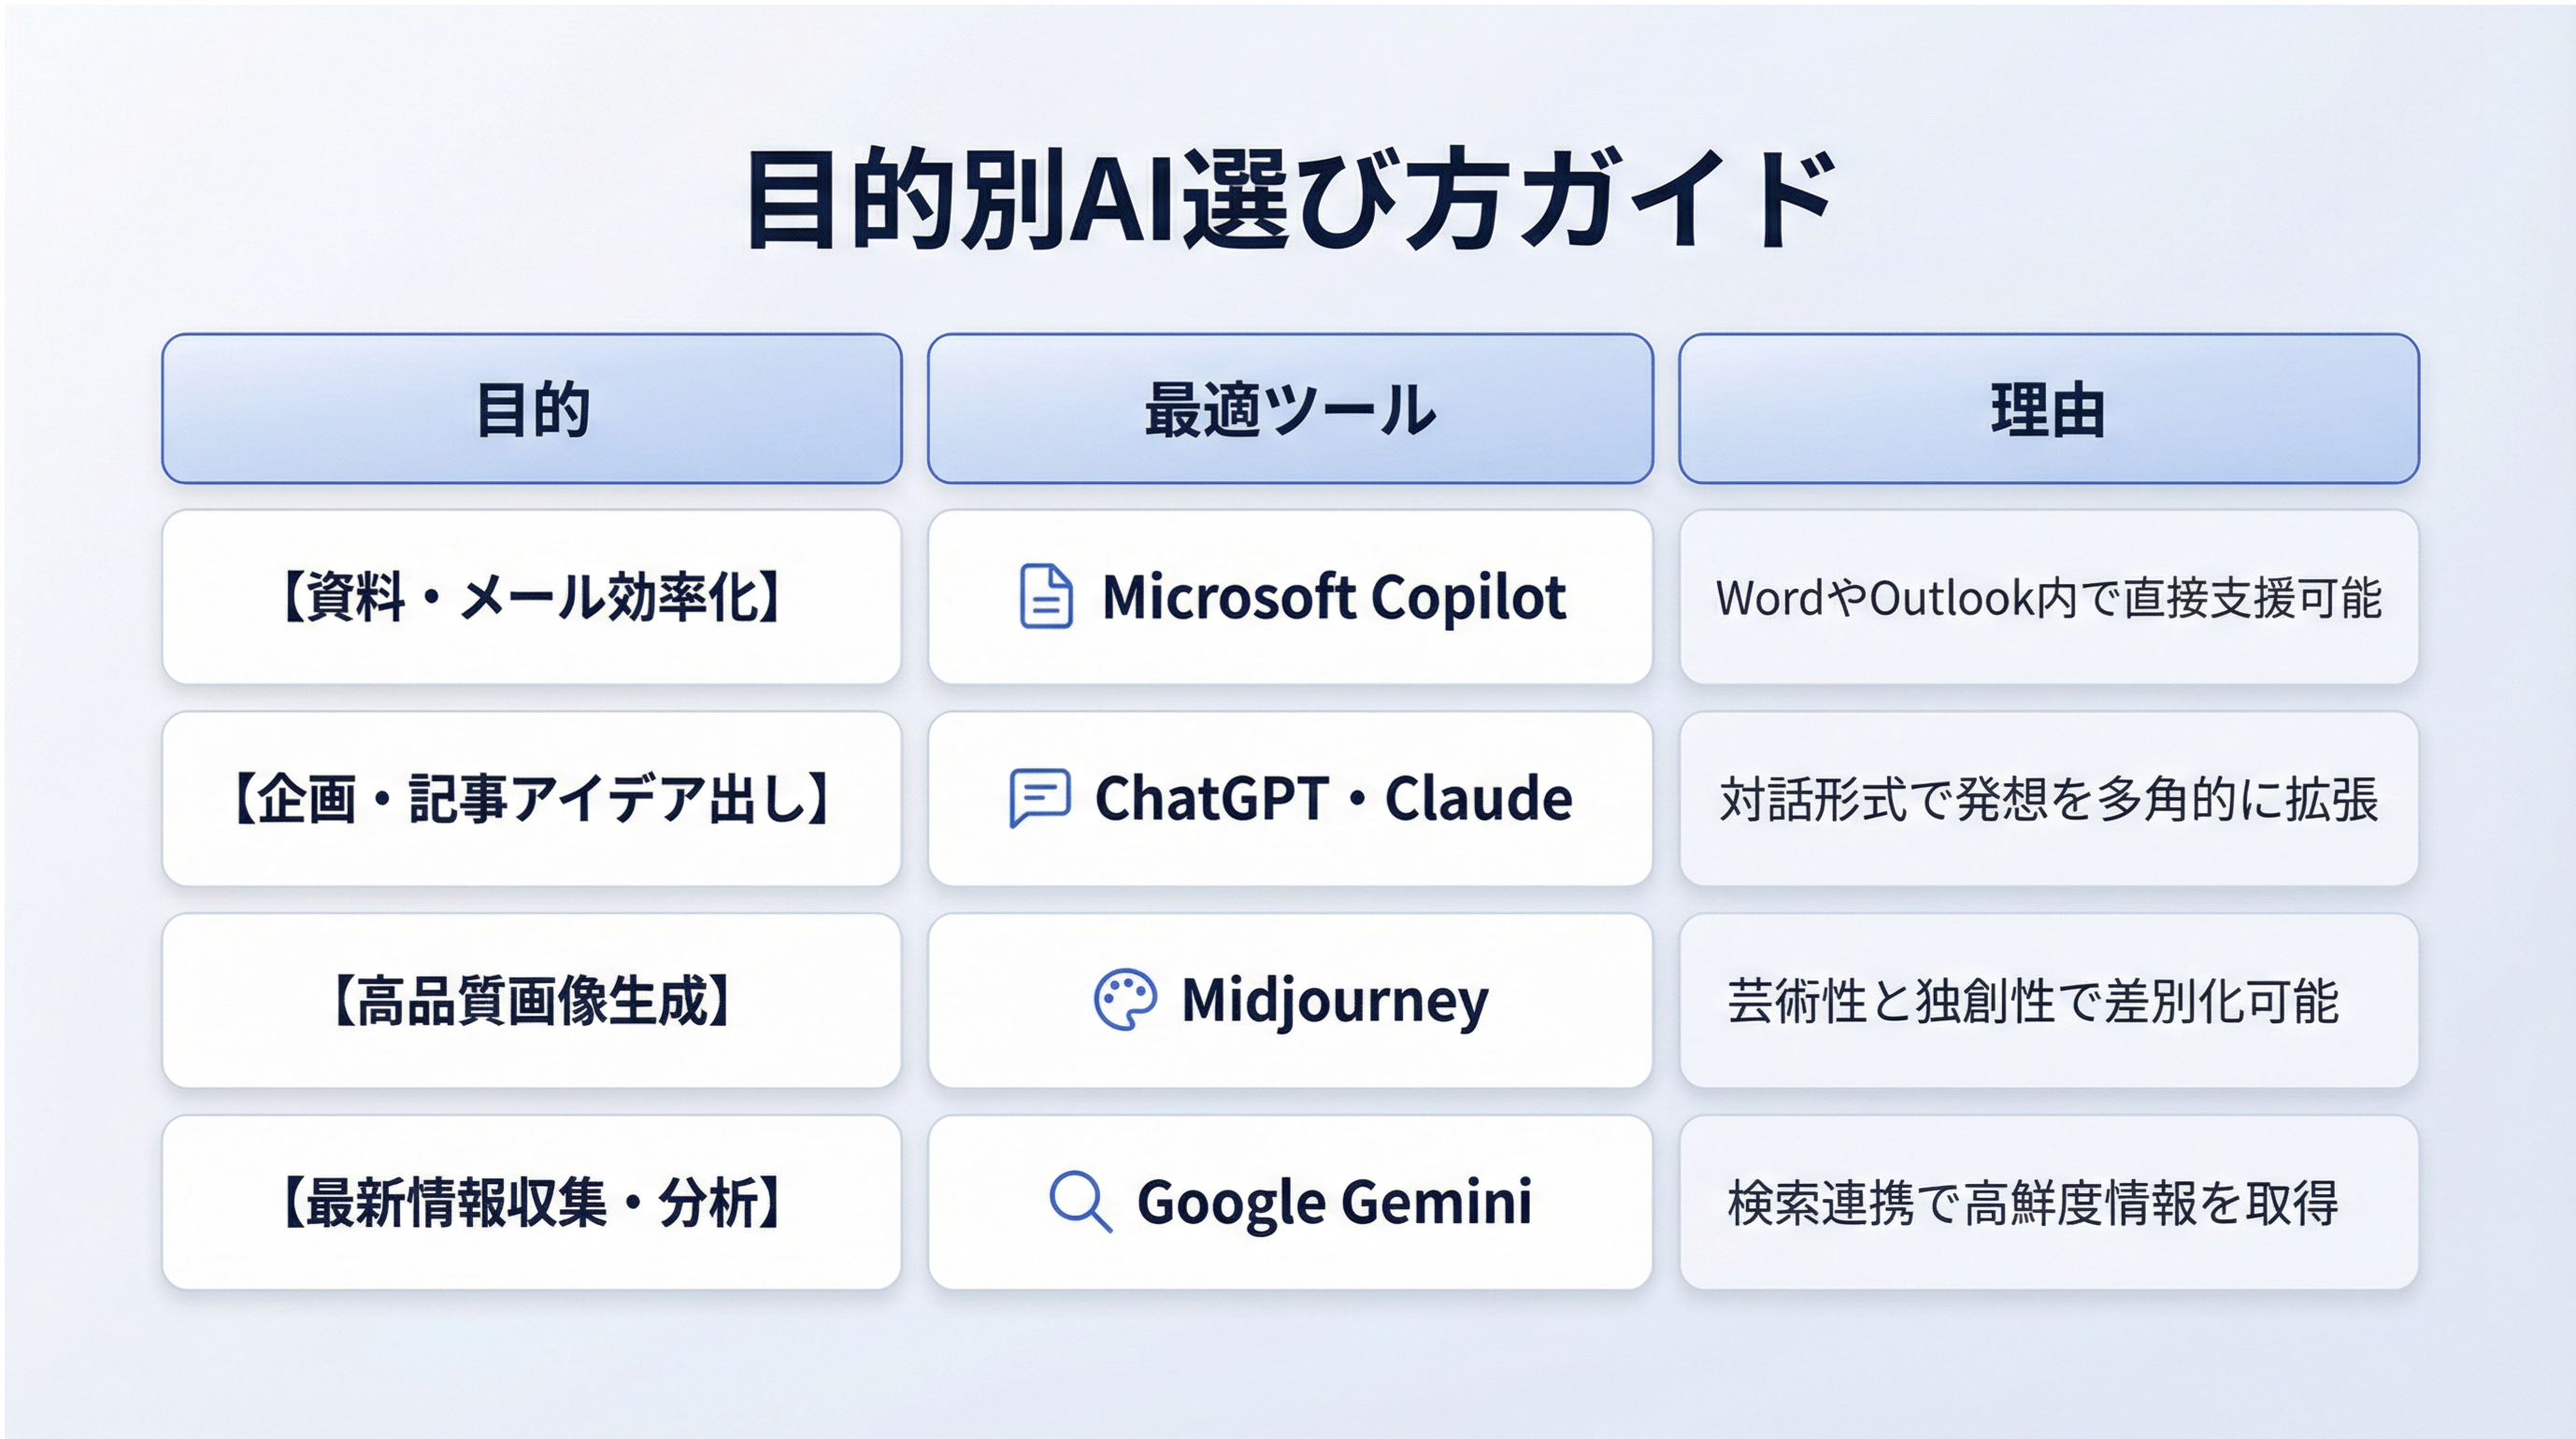The image size is (2576, 1439).
Task: Select the 最適ツール column header
Action: [x=1290, y=409]
